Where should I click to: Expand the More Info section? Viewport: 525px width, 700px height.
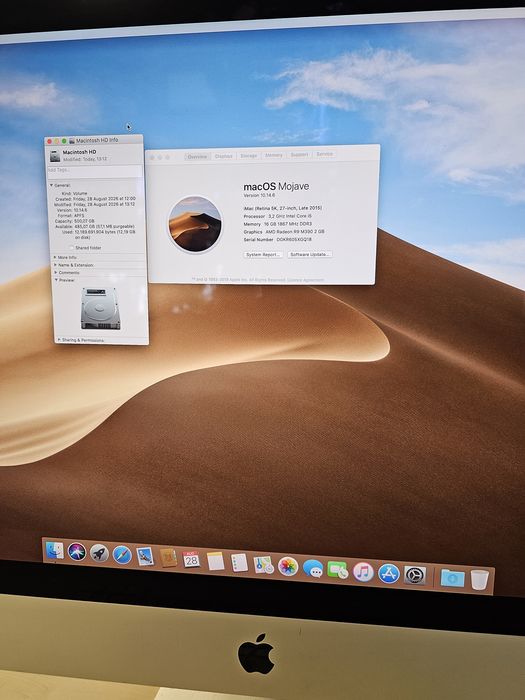55,257
